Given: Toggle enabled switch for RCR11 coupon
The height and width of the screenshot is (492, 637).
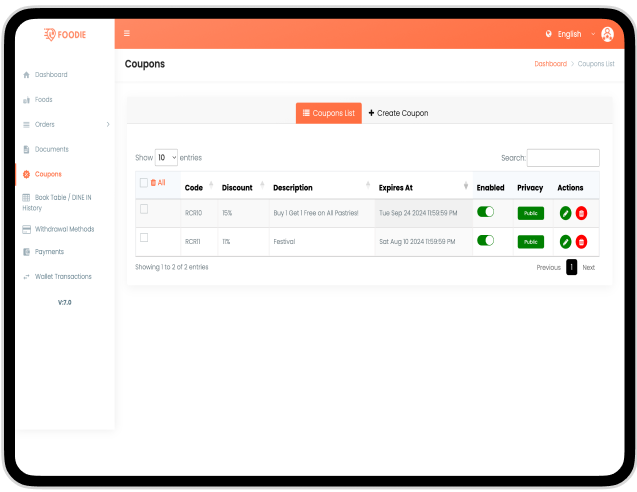Looking at the screenshot, I should [x=486, y=241].
